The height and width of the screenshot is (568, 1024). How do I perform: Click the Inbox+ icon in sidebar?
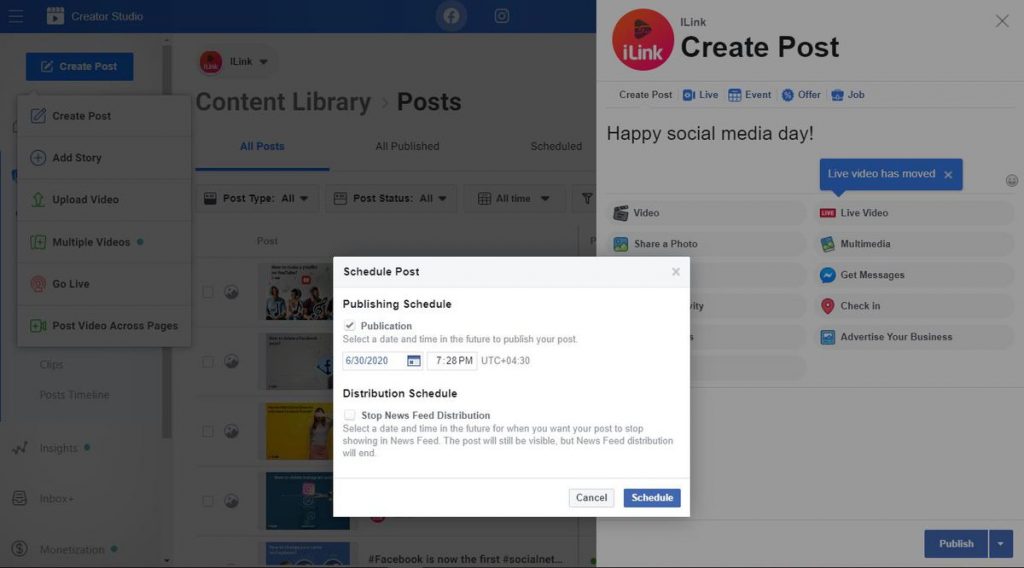[x=20, y=498]
